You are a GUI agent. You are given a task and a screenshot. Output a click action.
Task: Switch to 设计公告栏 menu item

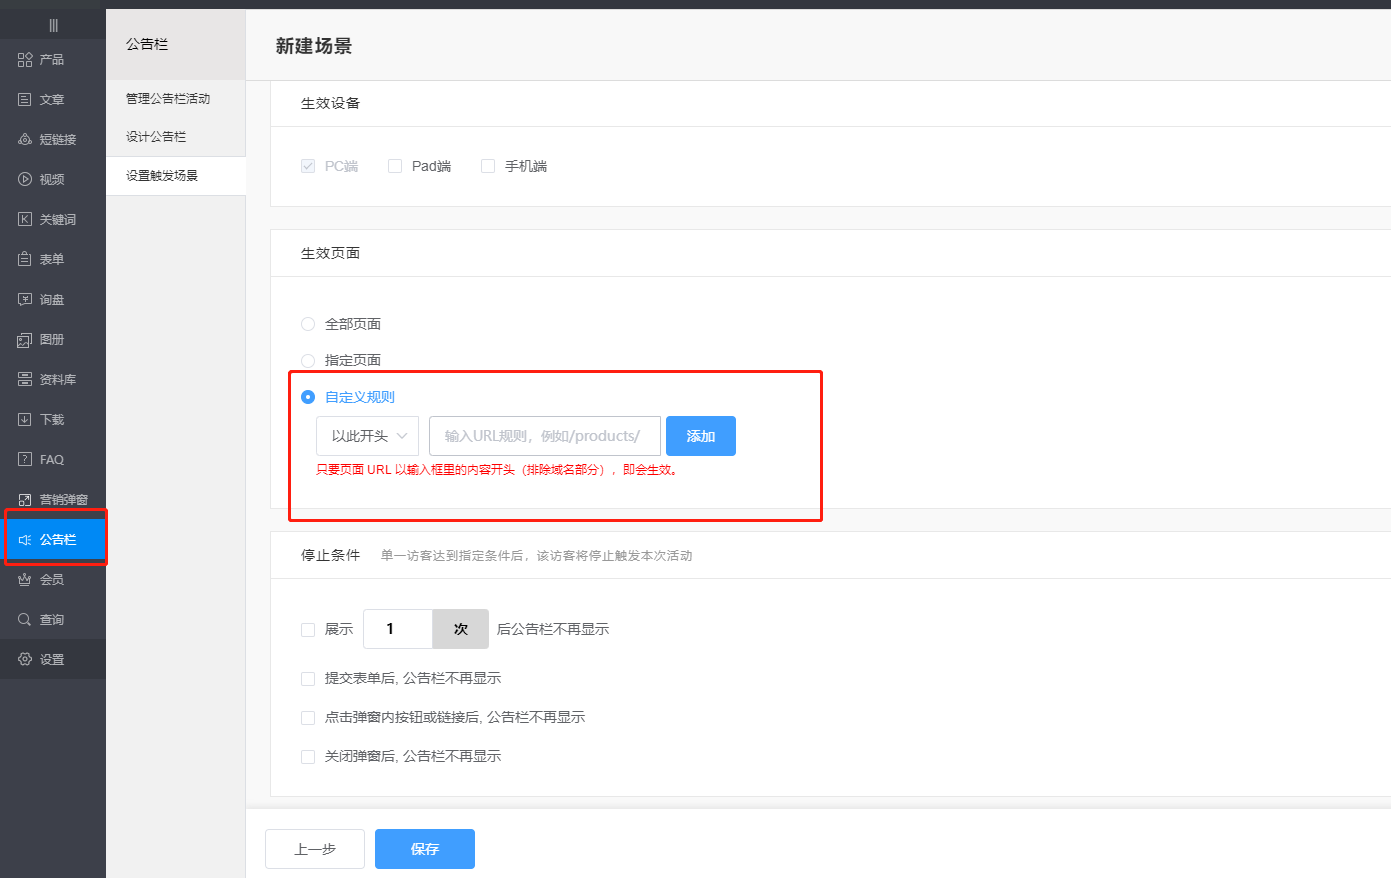(x=153, y=136)
